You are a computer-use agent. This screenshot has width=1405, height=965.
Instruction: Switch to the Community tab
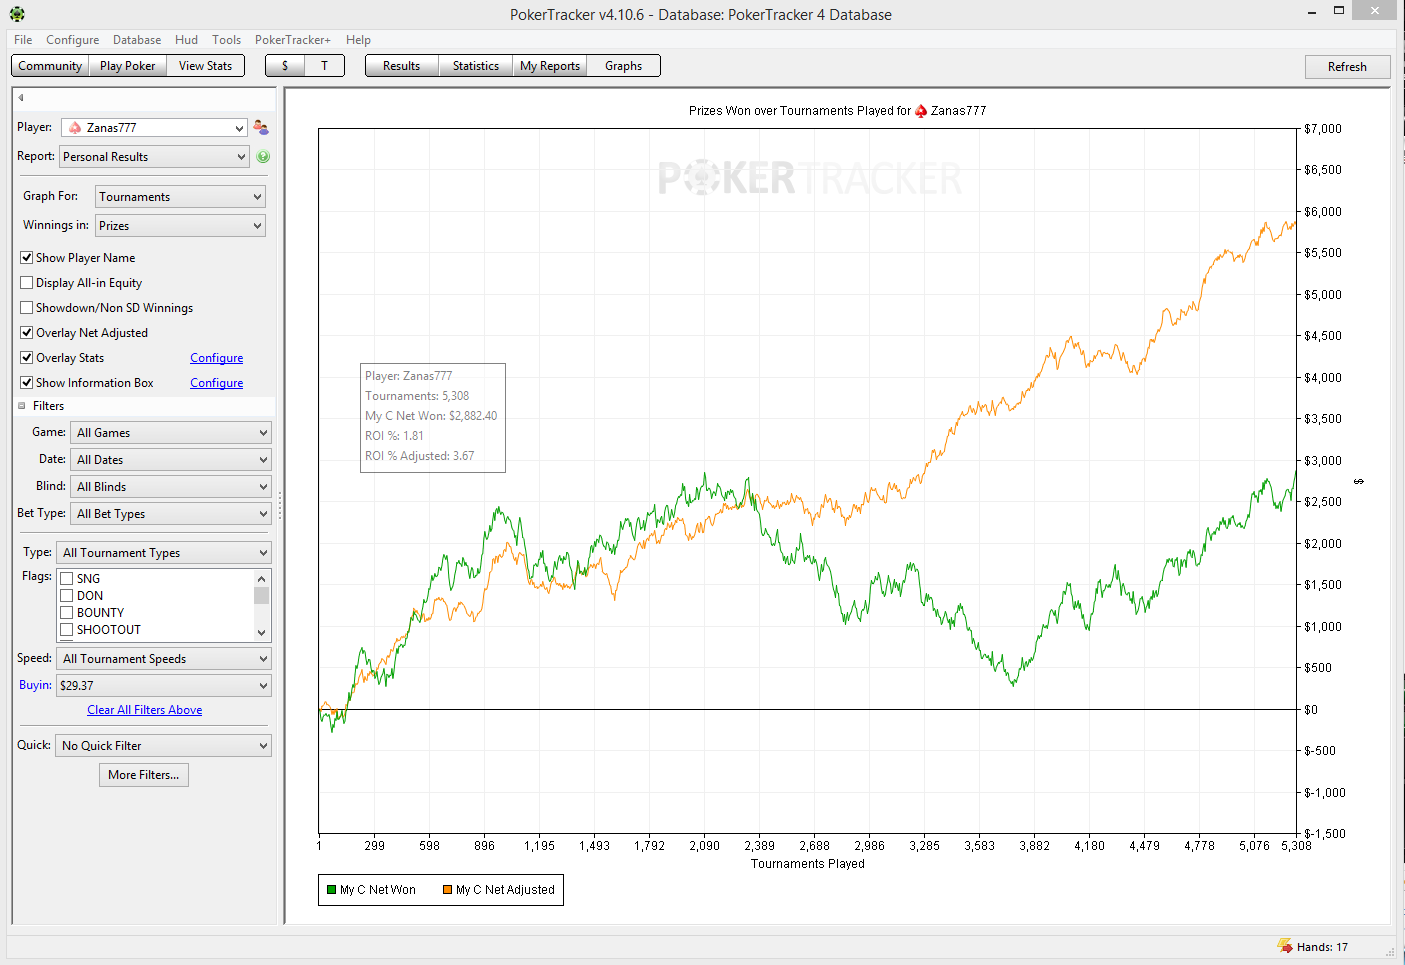pos(50,66)
